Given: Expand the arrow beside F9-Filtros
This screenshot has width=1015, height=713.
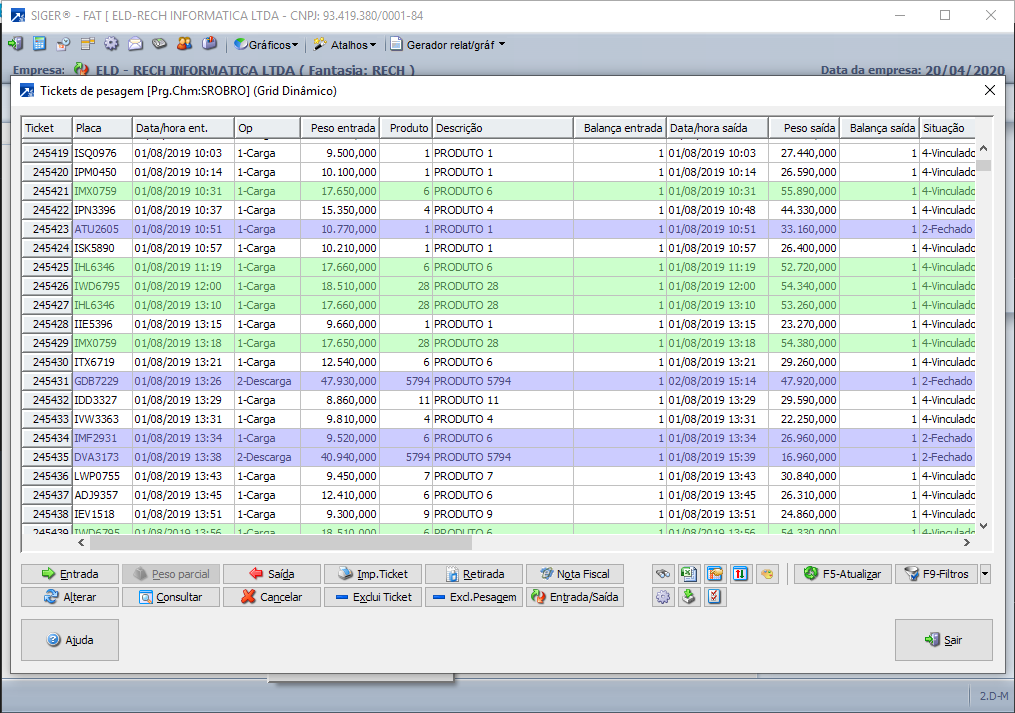Looking at the screenshot, I should coord(985,574).
